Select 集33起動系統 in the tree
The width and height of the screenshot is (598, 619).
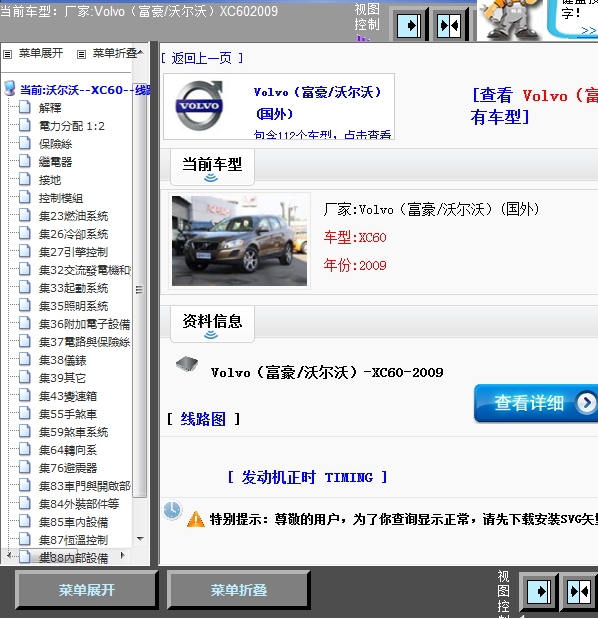point(73,288)
